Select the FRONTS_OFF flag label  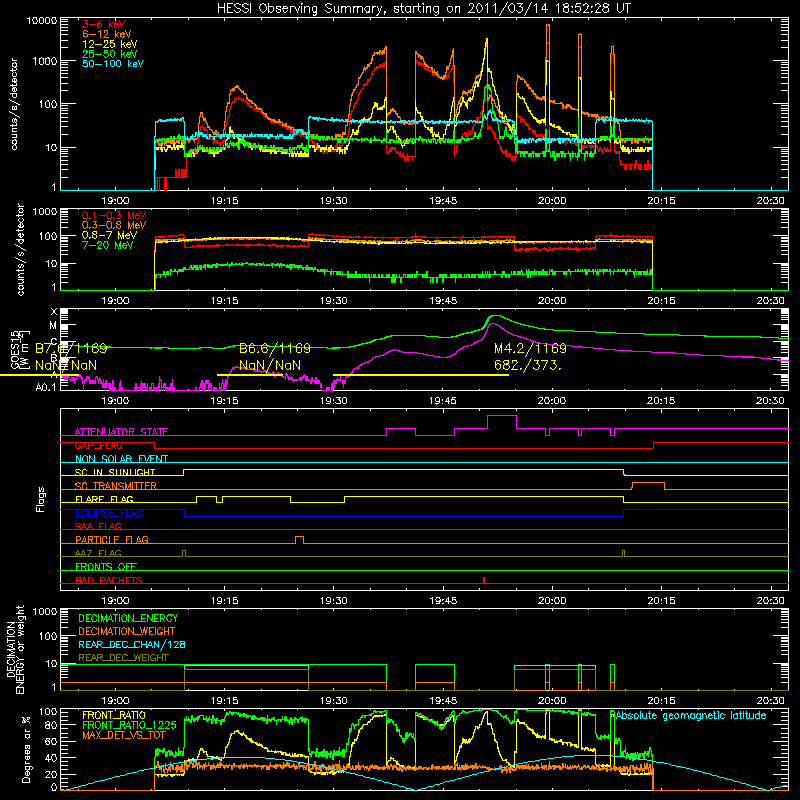pyautogui.click(x=106, y=567)
